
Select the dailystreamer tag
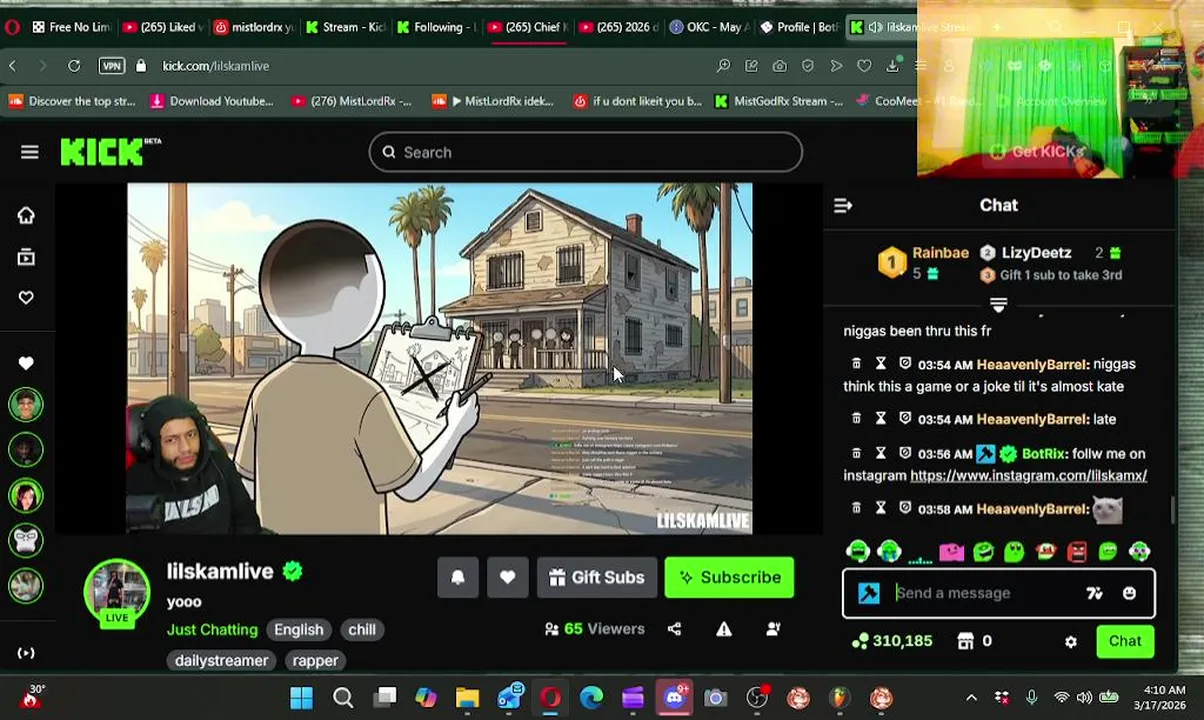click(221, 660)
